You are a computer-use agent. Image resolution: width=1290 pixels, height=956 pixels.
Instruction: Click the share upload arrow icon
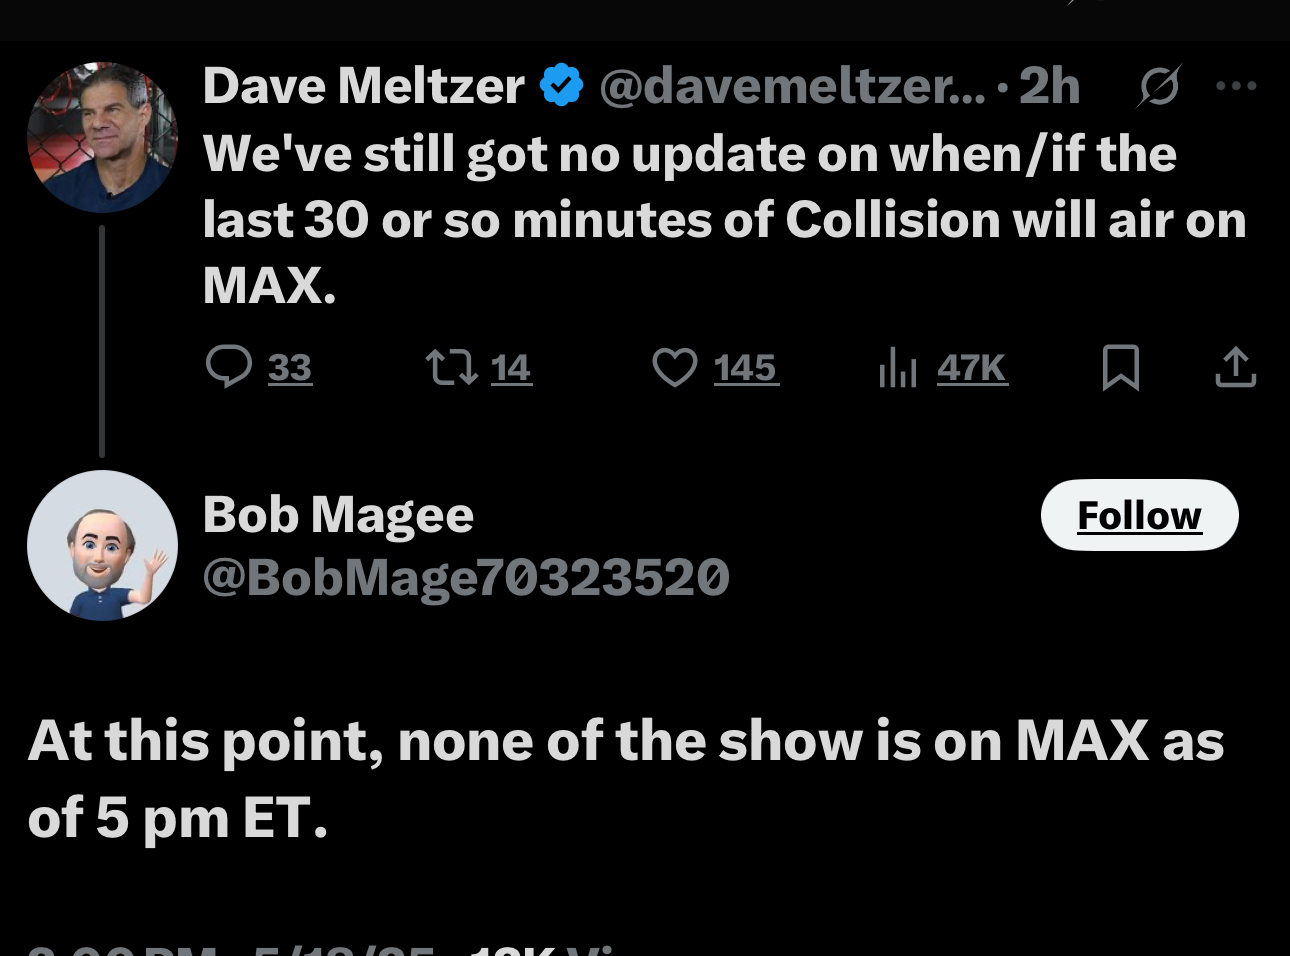[1235, 367]
